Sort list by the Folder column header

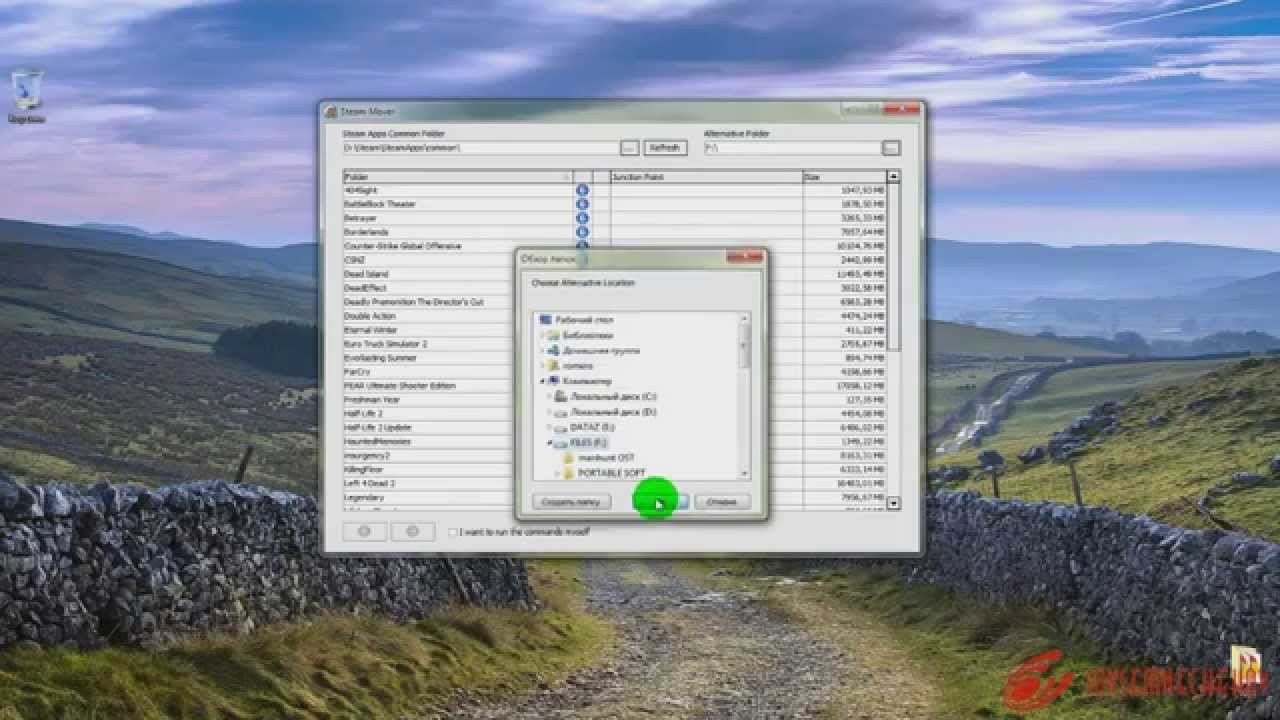point(457,177)
